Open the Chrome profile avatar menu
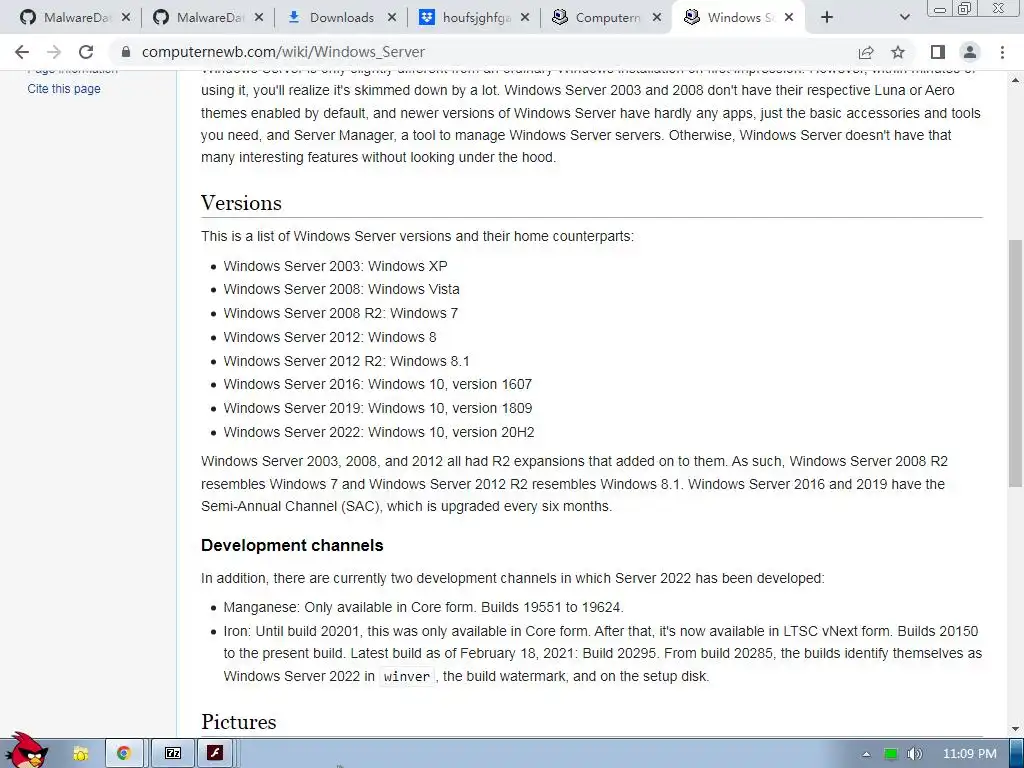1024x768 pixels. click(970, 52)
